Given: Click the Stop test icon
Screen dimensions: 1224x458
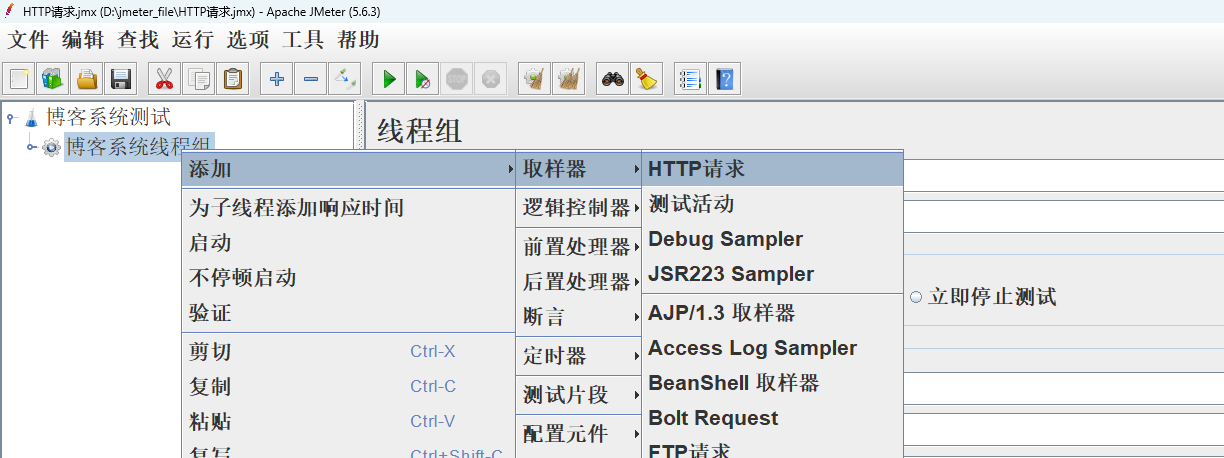Looking at the screenshot, I should point(457,78).
